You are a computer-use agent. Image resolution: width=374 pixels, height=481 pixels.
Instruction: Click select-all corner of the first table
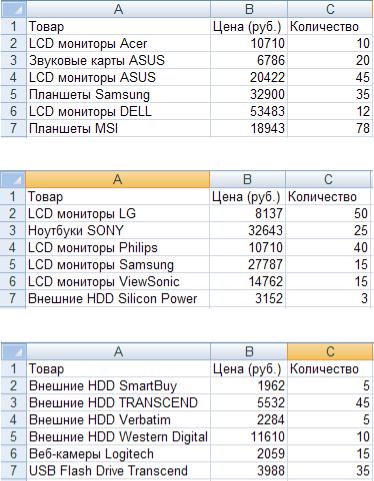click(14, 9)
